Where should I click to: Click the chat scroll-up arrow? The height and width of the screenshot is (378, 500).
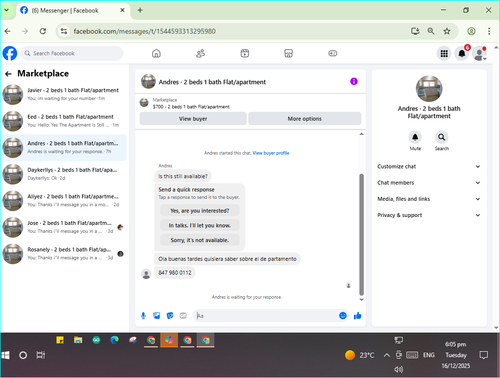tap(361, 134)
